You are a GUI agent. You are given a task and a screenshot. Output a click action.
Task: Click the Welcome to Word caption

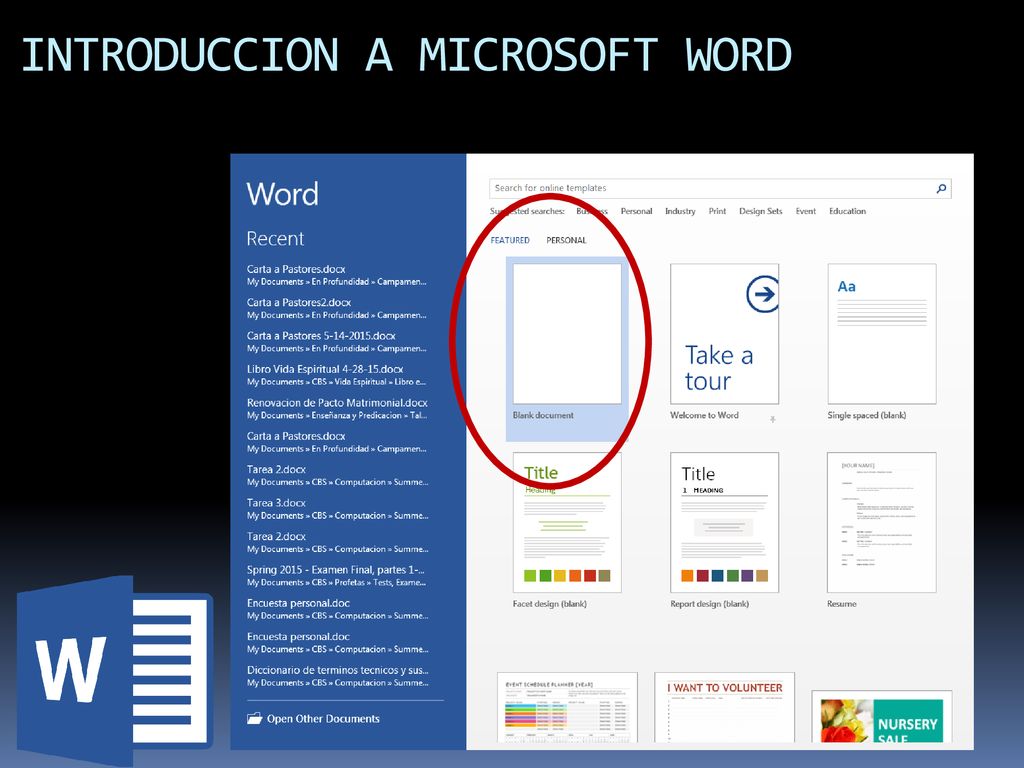704,415
